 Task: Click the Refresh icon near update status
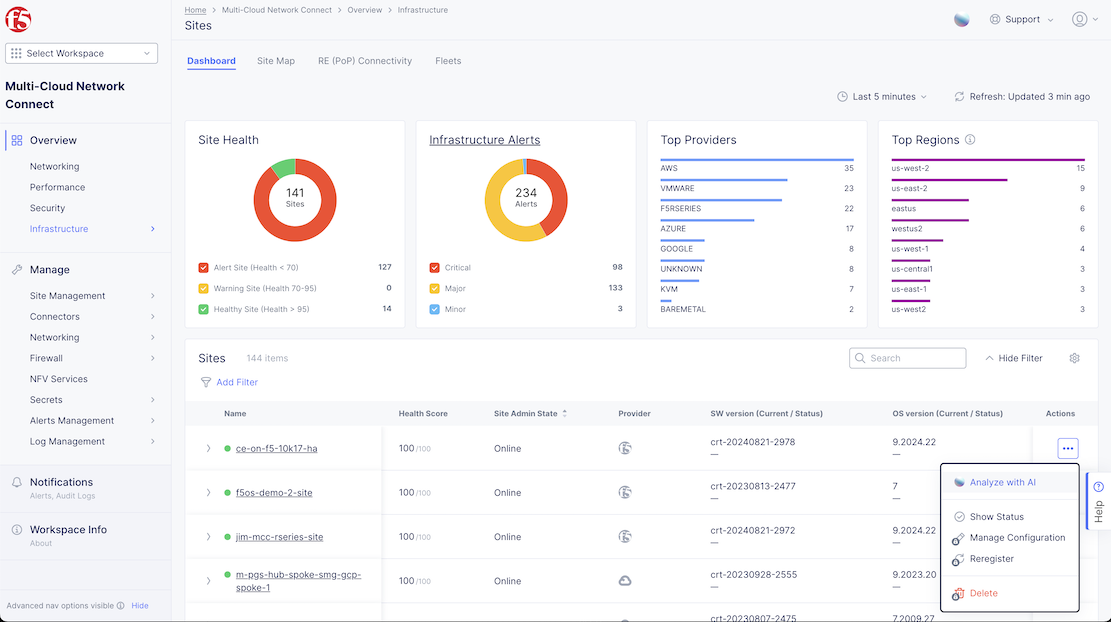click(x=959, y=97)
